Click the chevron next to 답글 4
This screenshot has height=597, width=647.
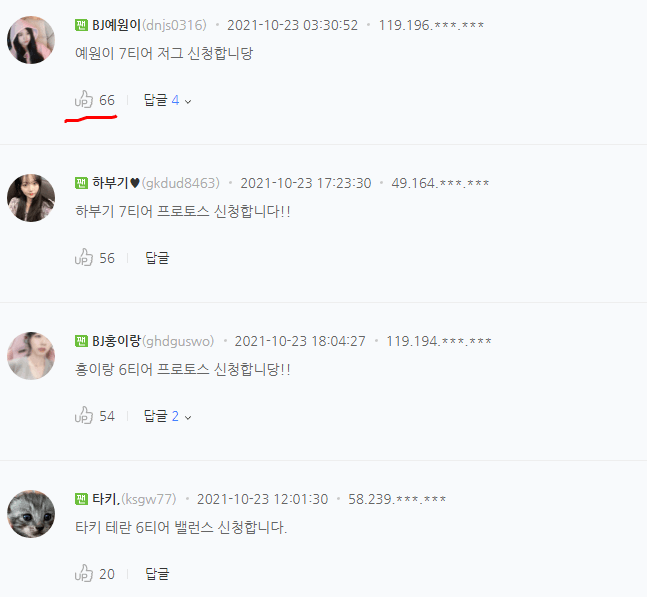[188, 101]
